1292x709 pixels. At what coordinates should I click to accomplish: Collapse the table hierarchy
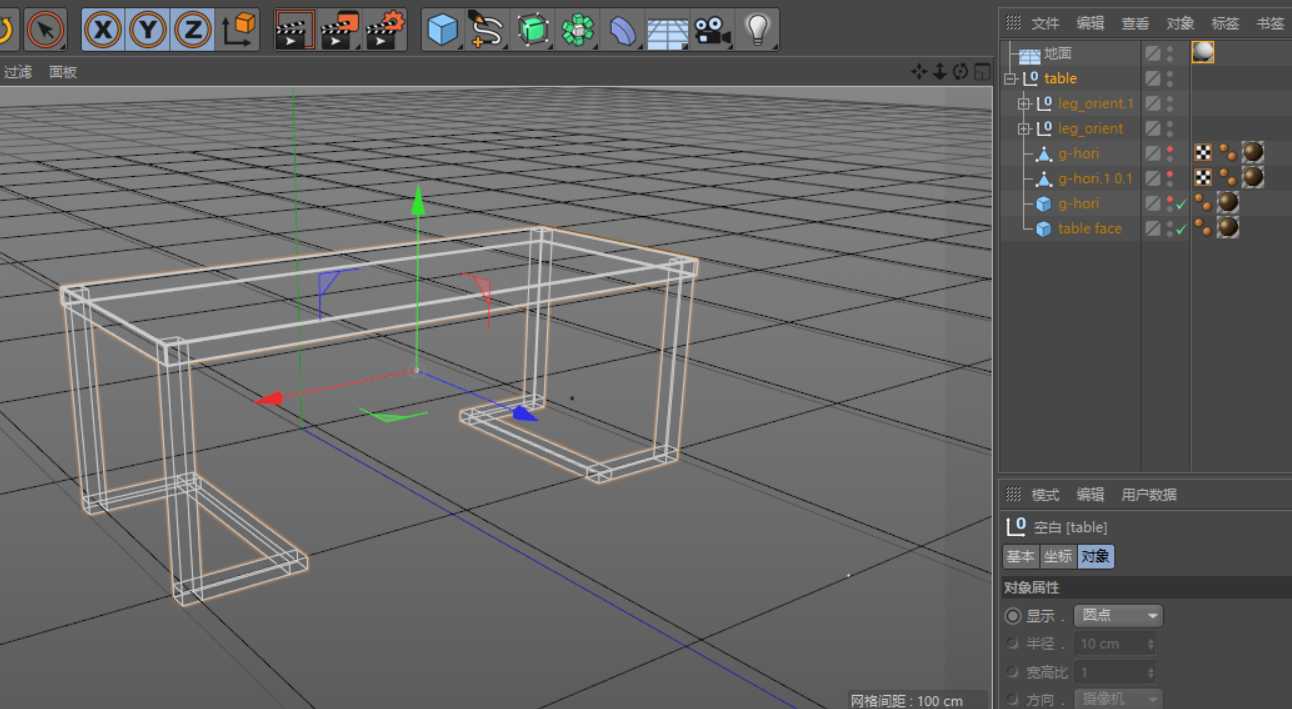tap(1008, 78)
